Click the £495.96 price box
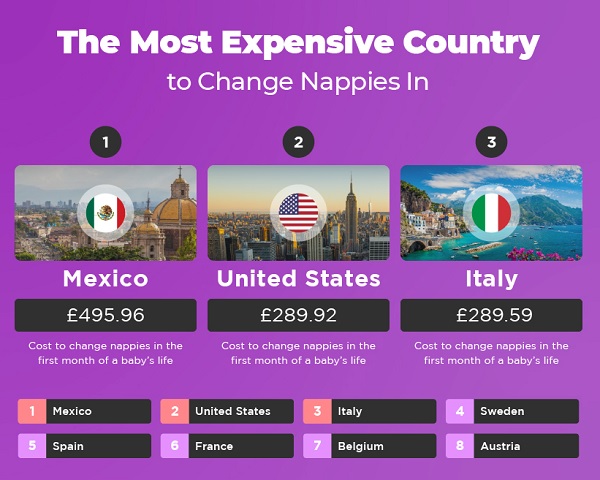600x480 pixels. [x=105, y=315]
